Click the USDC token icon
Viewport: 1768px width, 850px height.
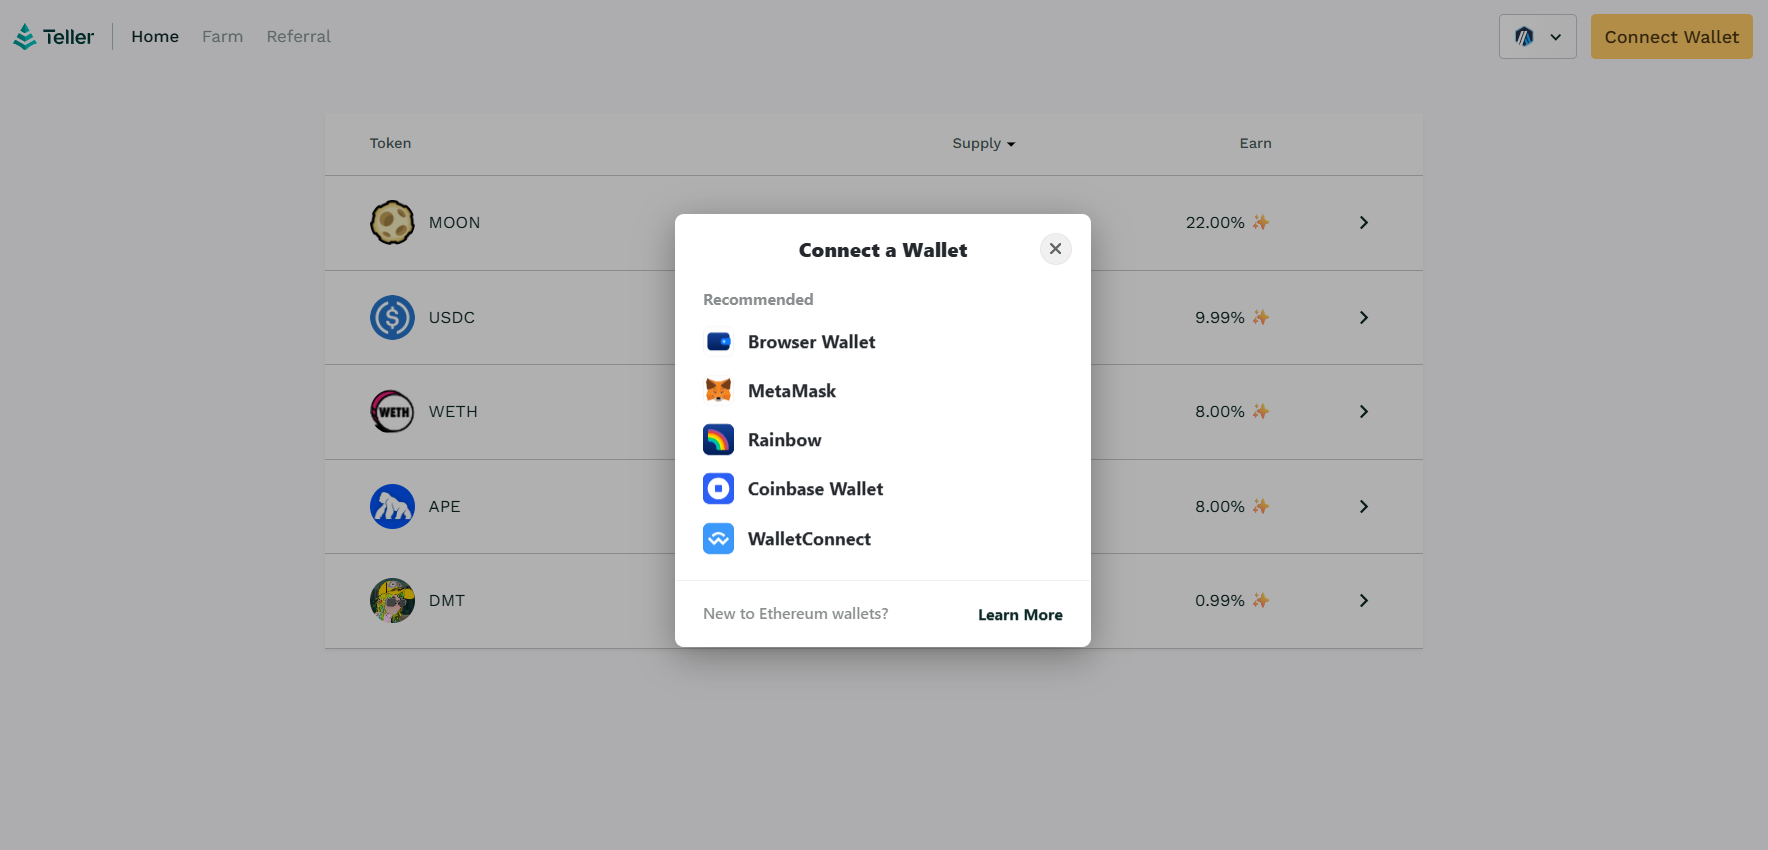point(392,317)
